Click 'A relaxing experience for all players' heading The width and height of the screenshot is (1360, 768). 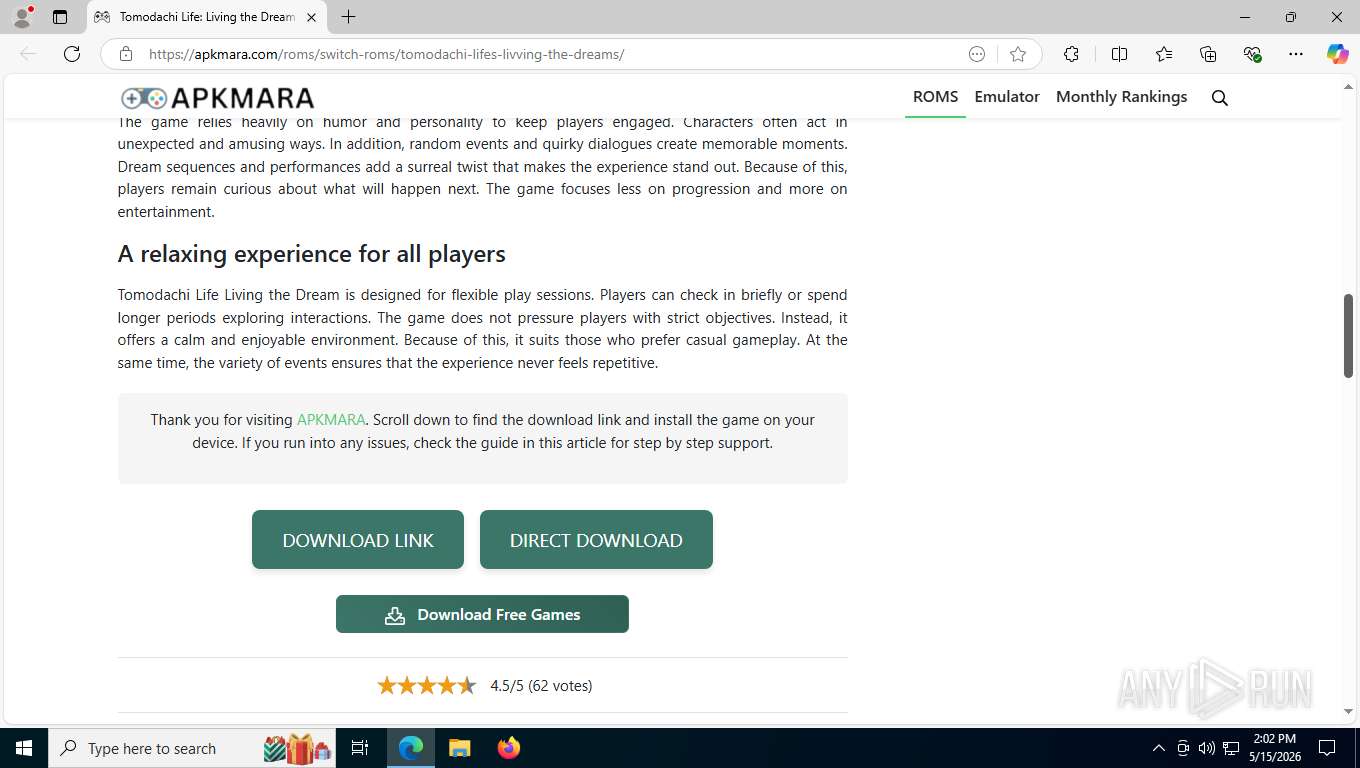coord(312,254)
